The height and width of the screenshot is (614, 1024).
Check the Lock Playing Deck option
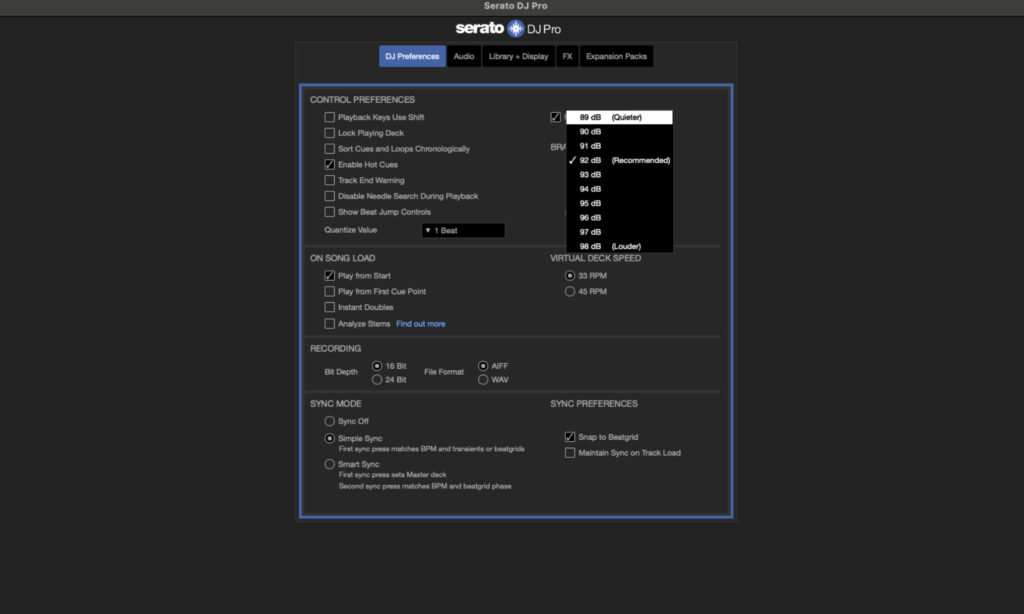click(x=329, y=132)
